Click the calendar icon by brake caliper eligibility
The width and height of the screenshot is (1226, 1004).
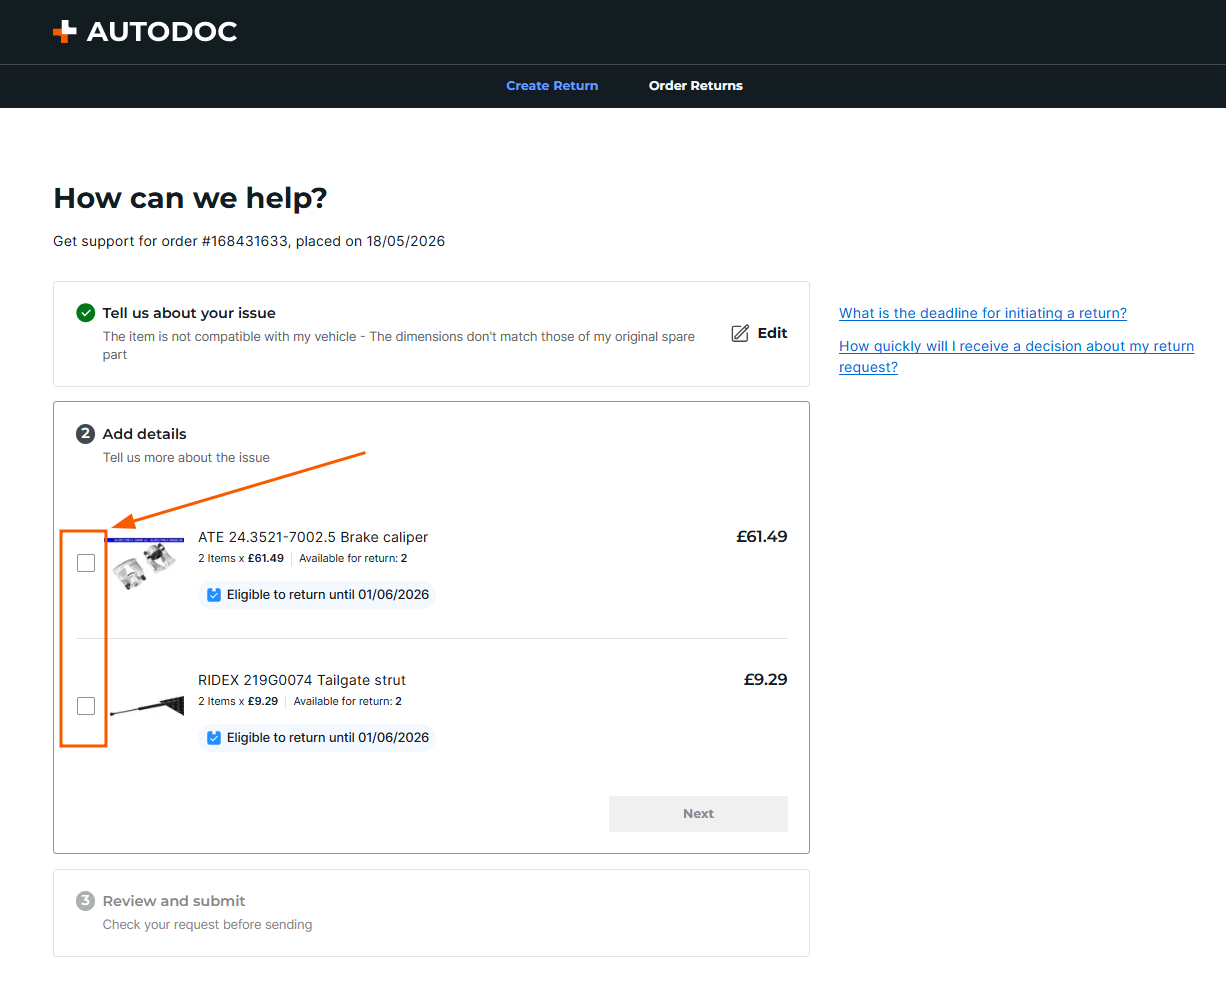tap(214, 595)
